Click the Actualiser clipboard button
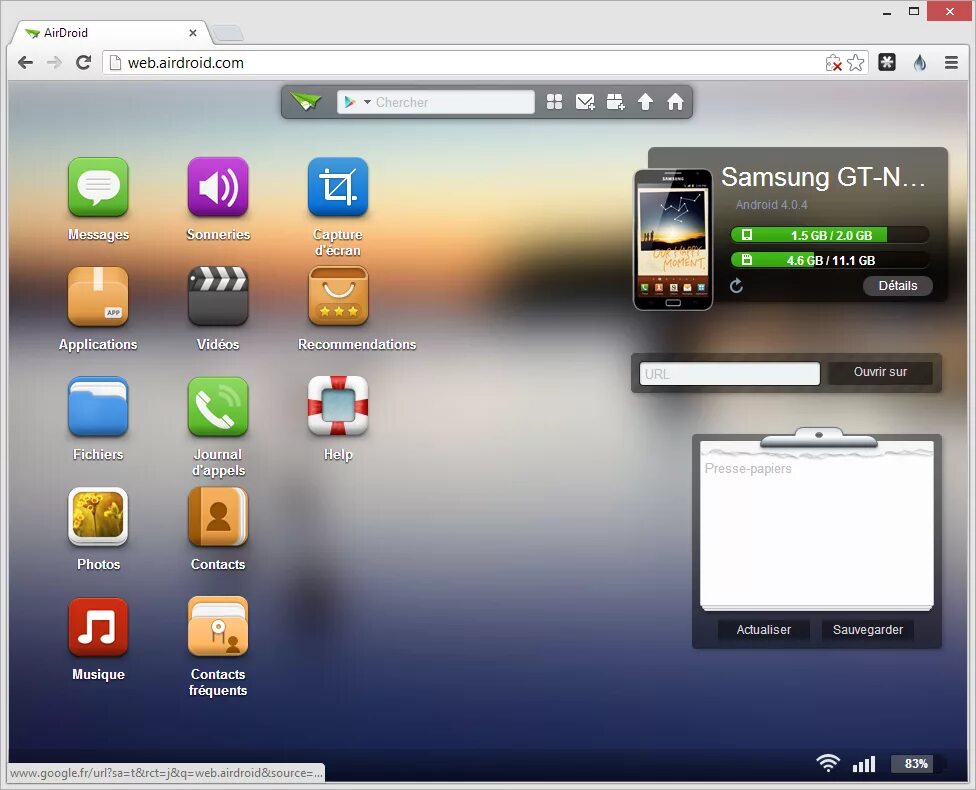 (764, 629)
